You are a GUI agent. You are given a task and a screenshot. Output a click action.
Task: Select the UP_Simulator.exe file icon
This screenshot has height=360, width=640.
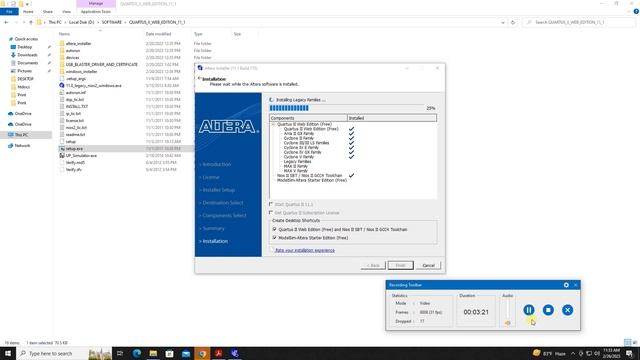click(x=62, y=156)
